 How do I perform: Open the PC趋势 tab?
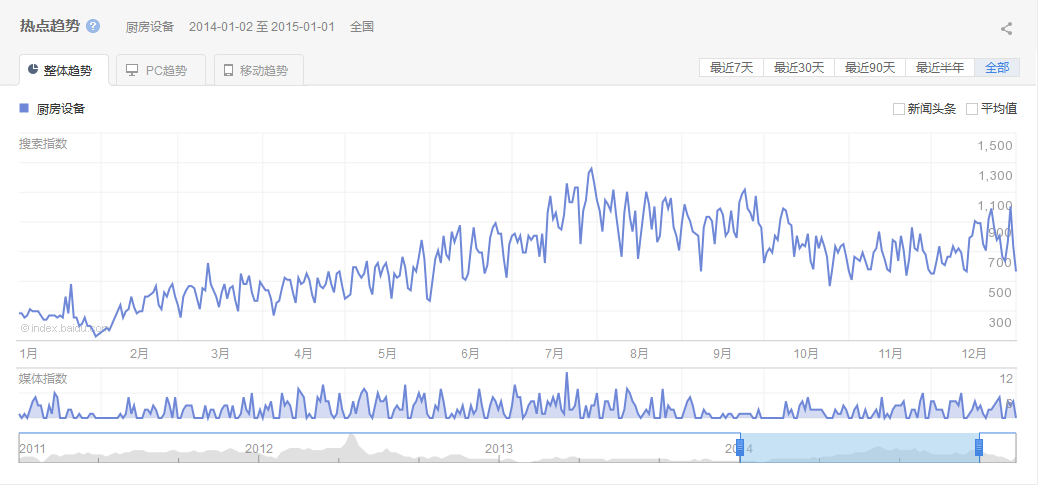pos(161,70)
